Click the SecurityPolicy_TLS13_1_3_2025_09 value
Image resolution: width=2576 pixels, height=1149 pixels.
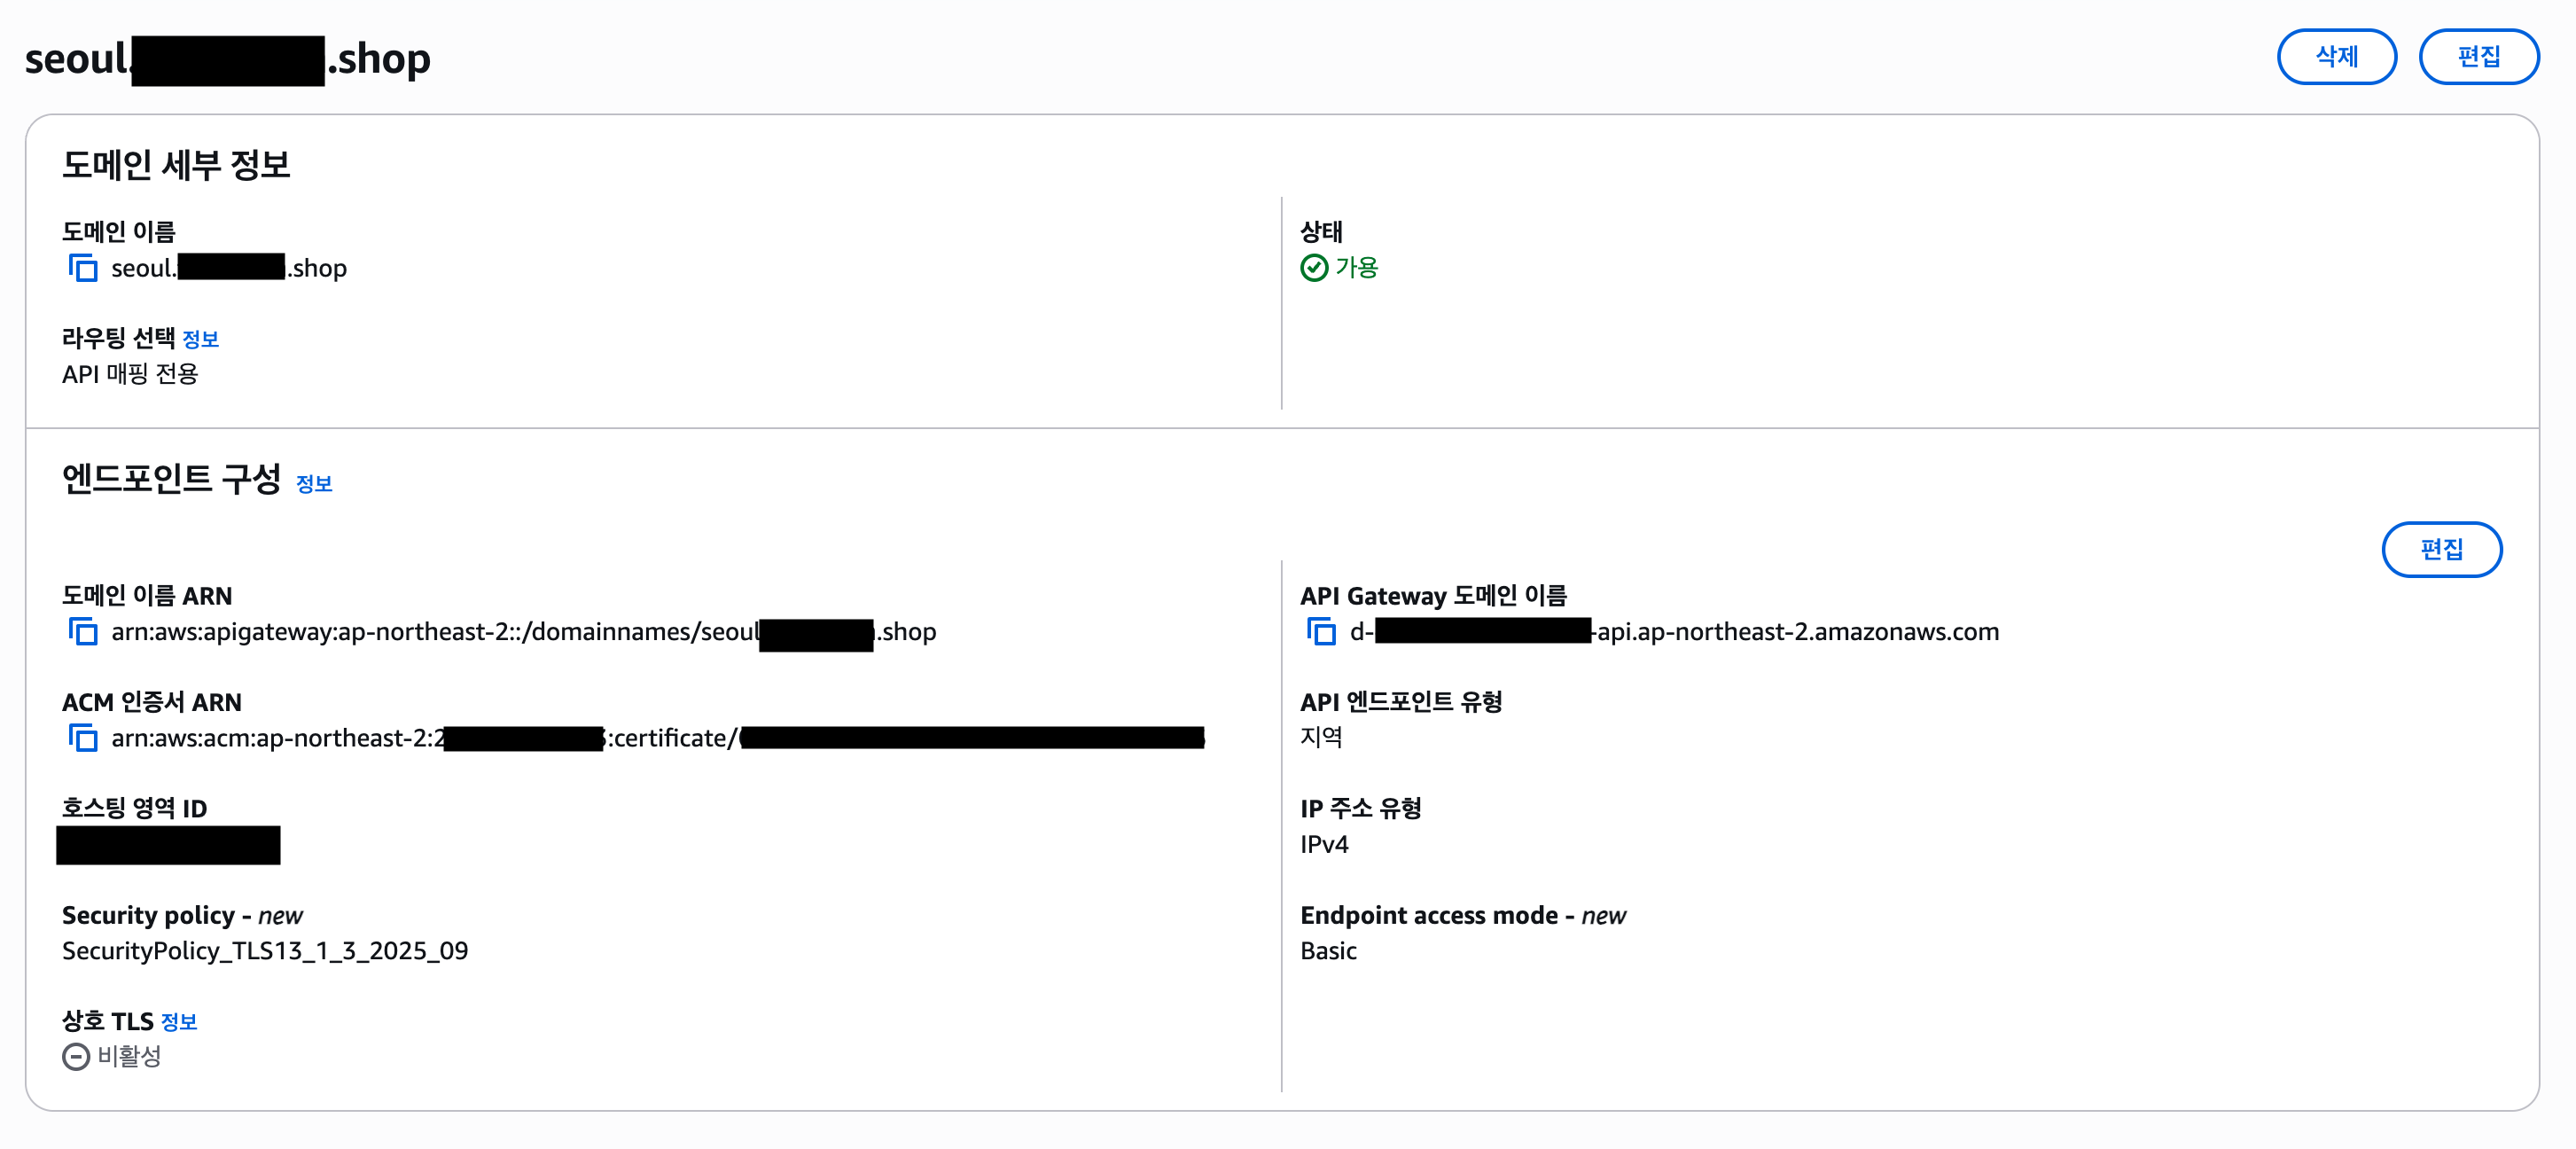coord(265,951)
